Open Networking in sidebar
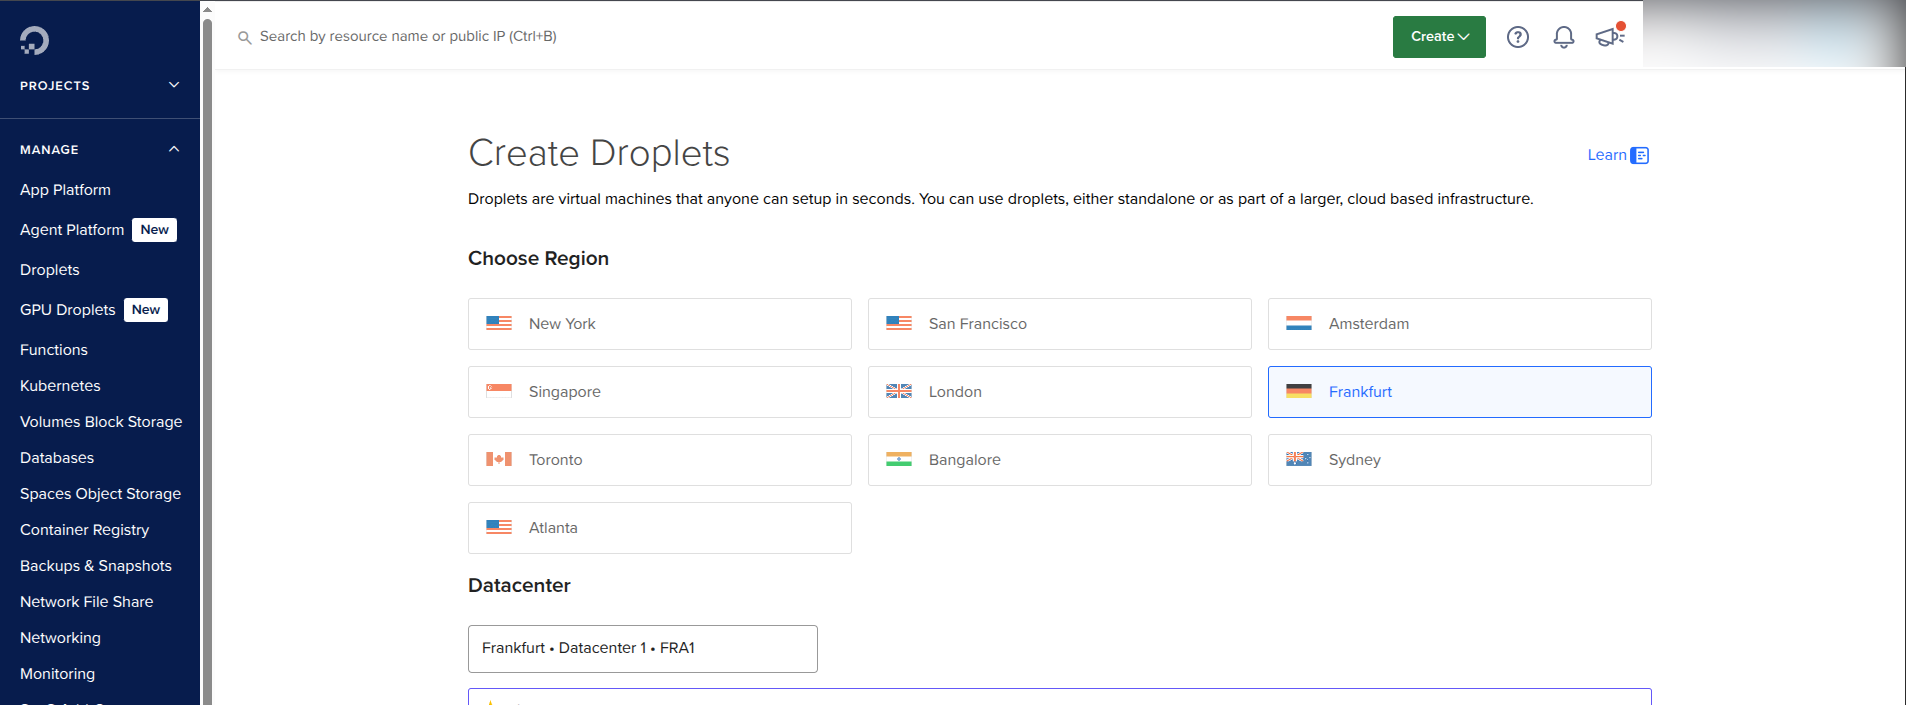Image resolution: width=1906 pixels, height=705 pixels. tap(60, 638)
